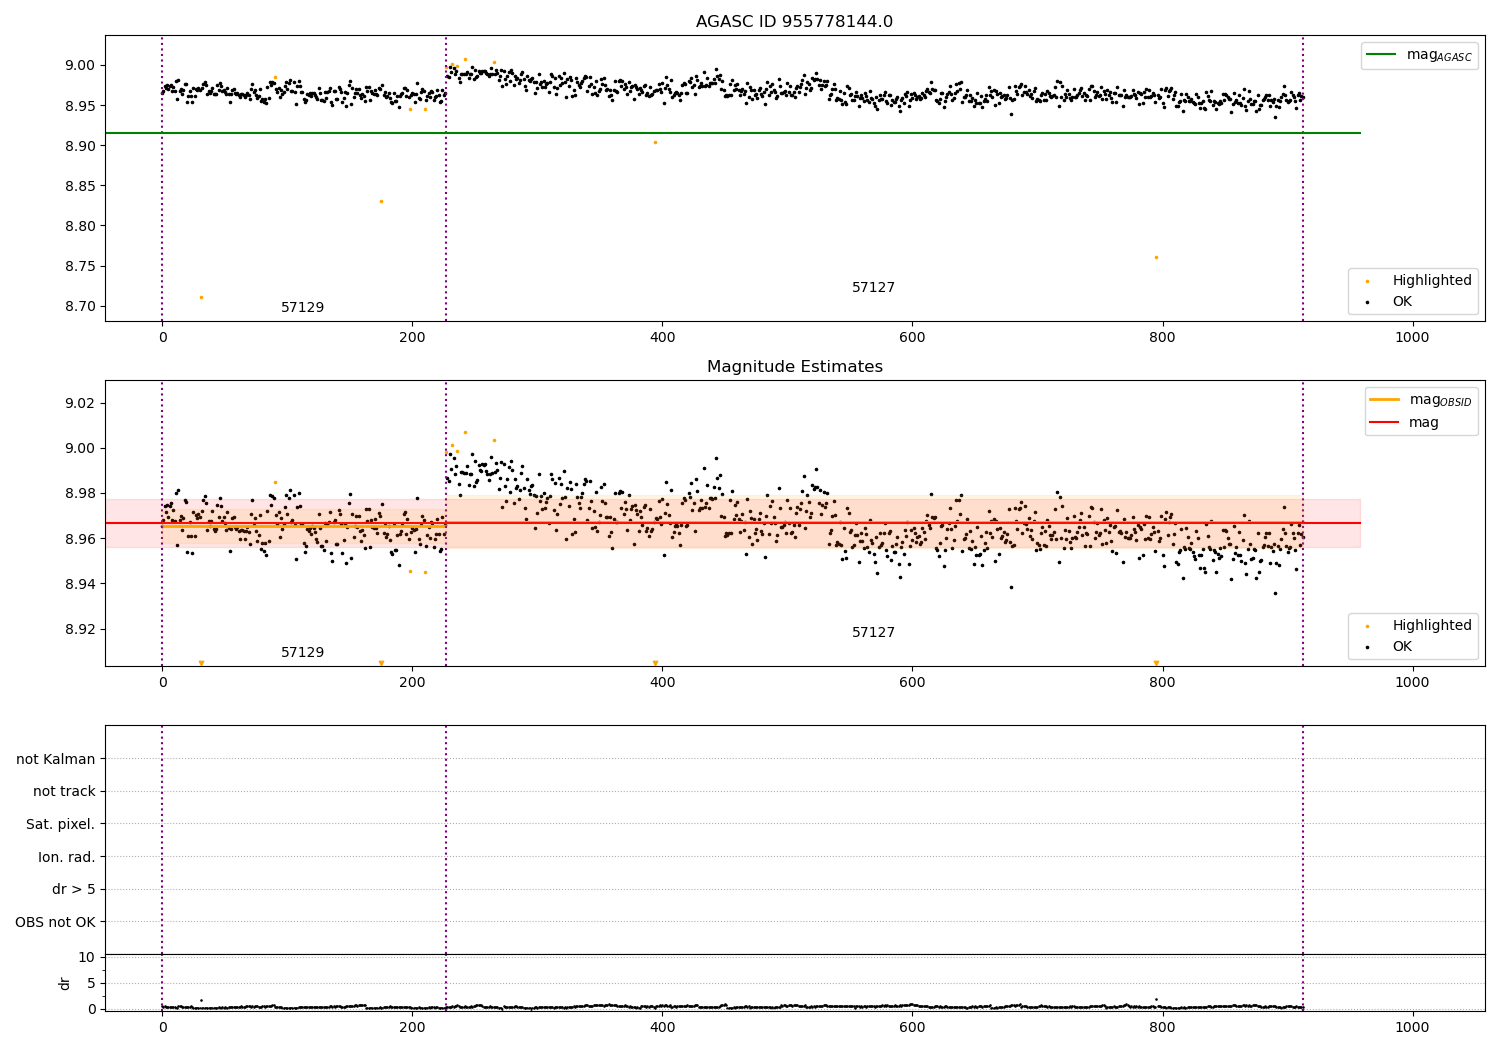Click the not Kalman axis label
This screenshot has width=1500, height=1050.
tap(56, 760)
